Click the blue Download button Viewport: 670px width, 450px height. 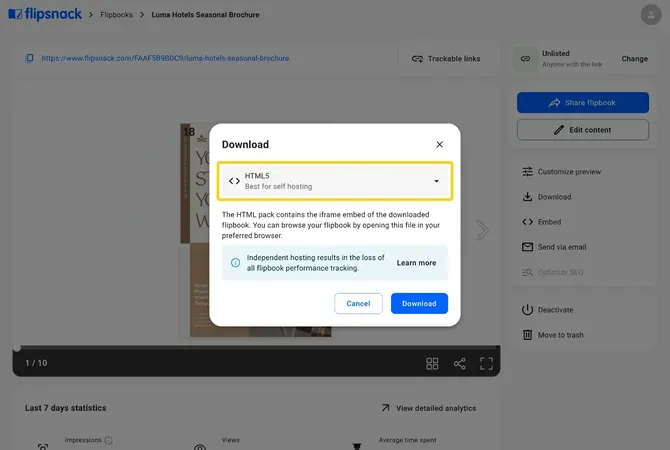pyautogui.click(x=419, y=303)
